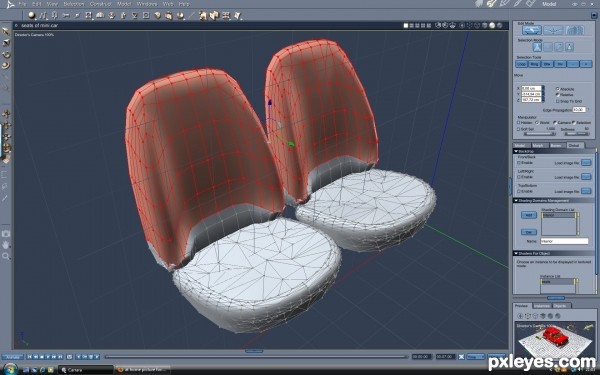Click the Ring selection tool button
Screen dimensions: 600x375
pyautogui.click(x=534, y=64)
